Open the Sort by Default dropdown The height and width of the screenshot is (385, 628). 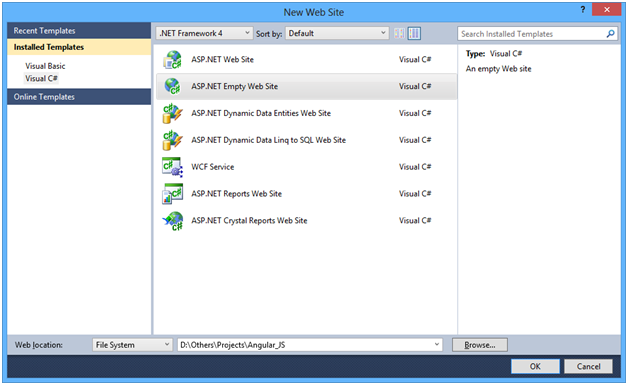click(337, 33)
